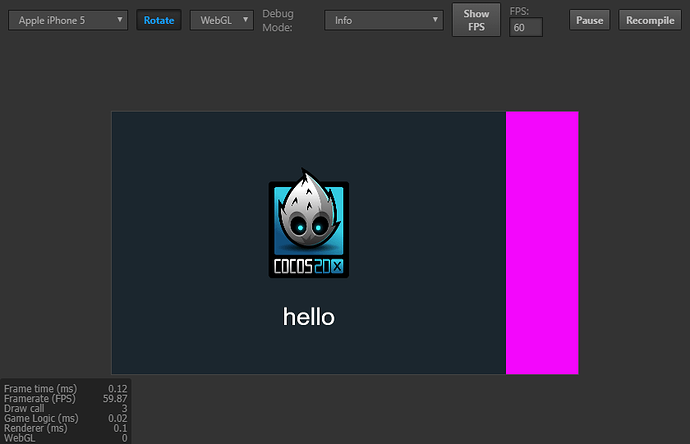
Task: Click the Recompile button
Action: [x=650, y=20]
